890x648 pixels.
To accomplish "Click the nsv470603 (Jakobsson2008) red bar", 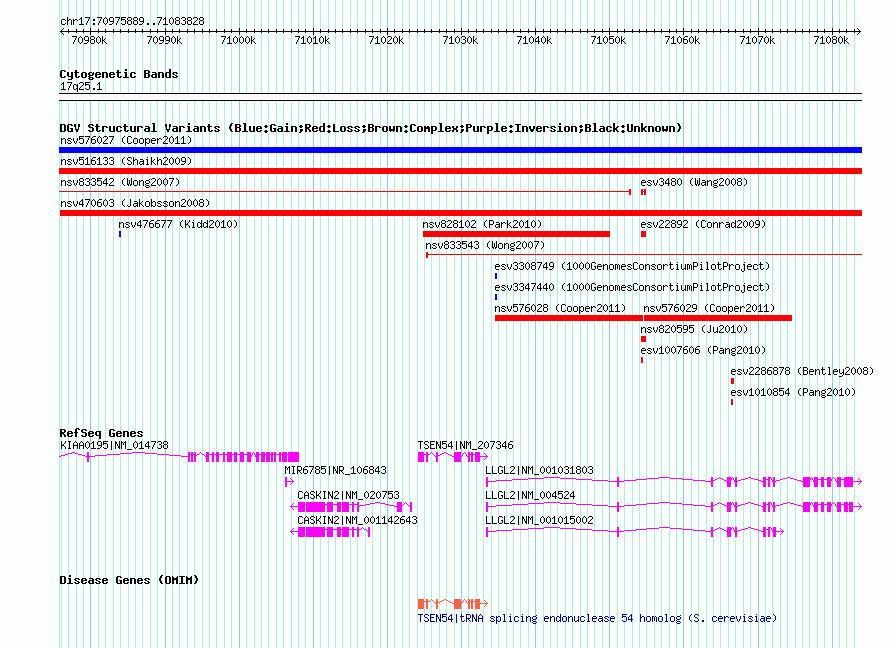I will point(460,213).
